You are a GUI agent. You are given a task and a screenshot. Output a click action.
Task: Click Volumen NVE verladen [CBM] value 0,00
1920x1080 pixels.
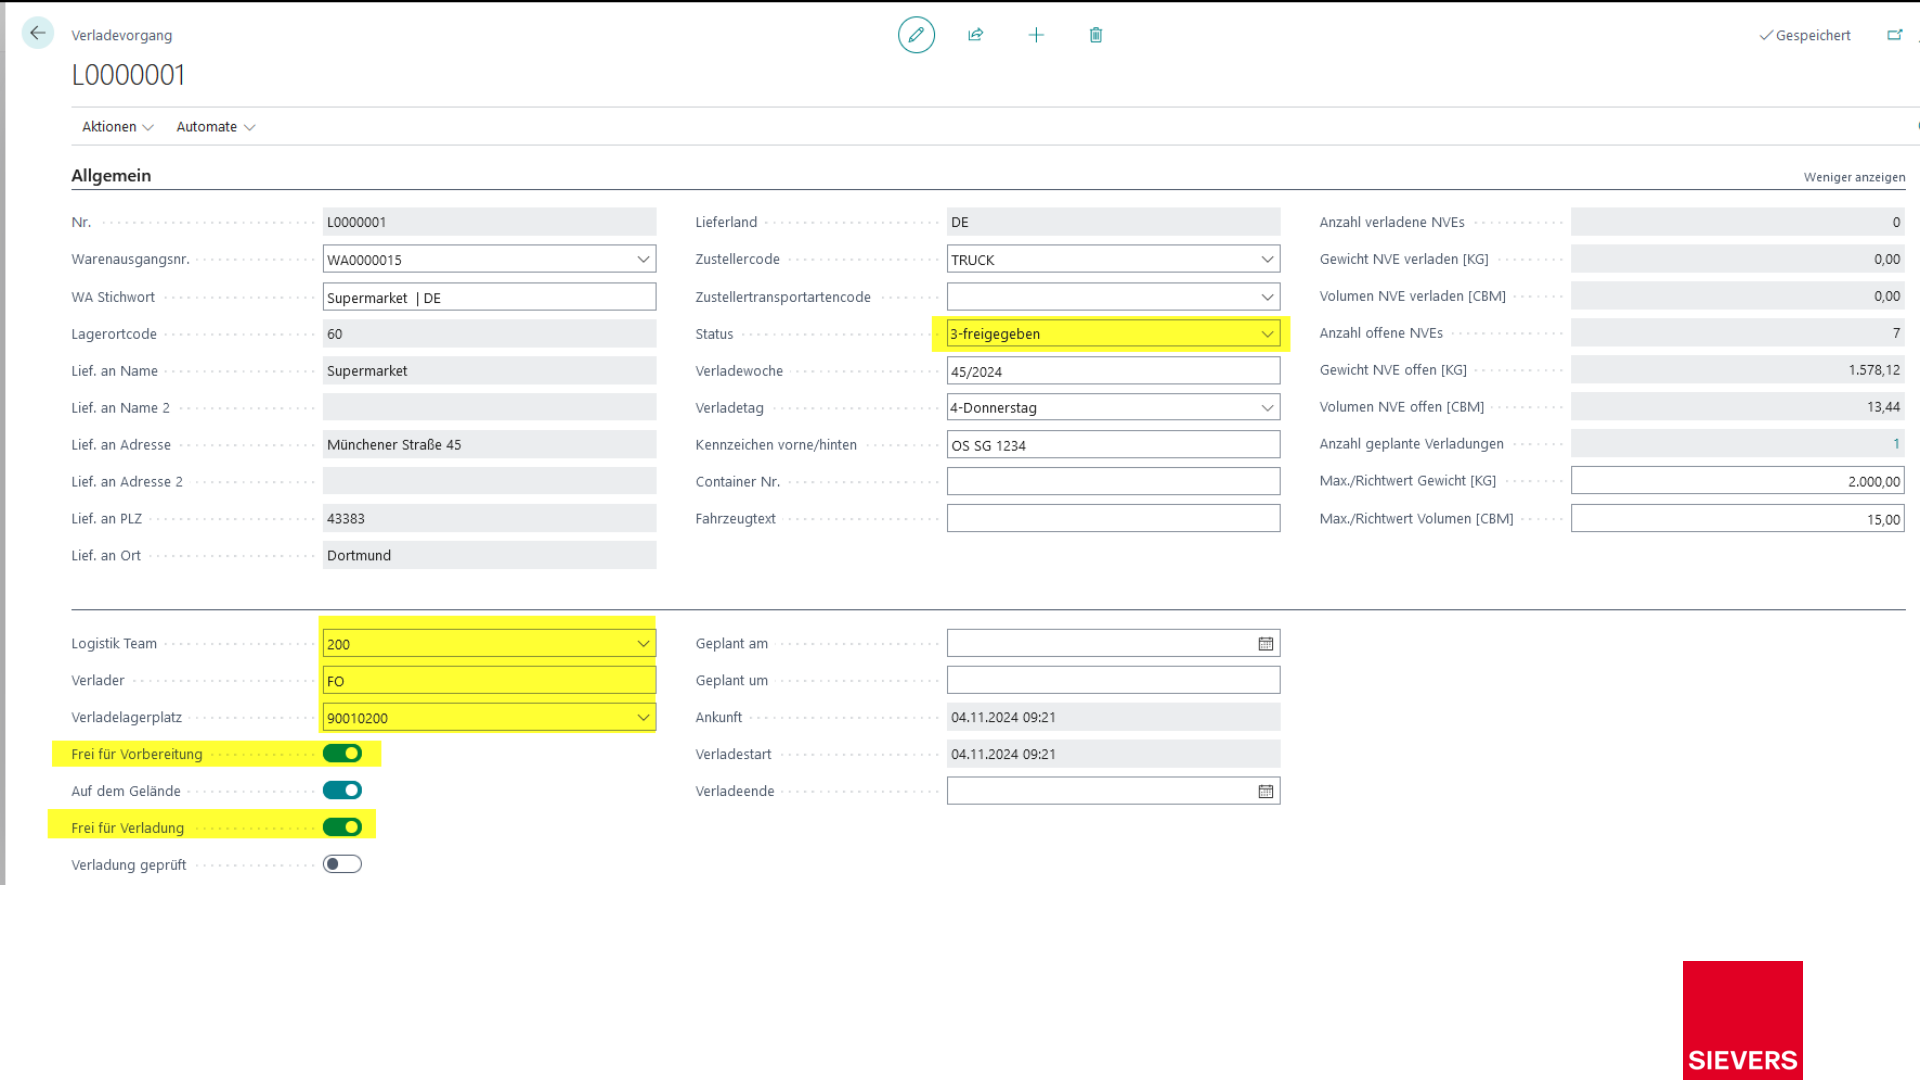point(1737,296)
